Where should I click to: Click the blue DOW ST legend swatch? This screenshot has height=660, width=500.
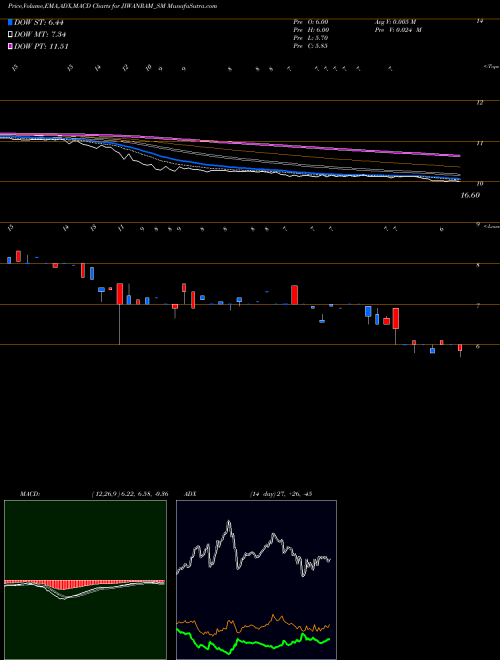tap(11, 23)
